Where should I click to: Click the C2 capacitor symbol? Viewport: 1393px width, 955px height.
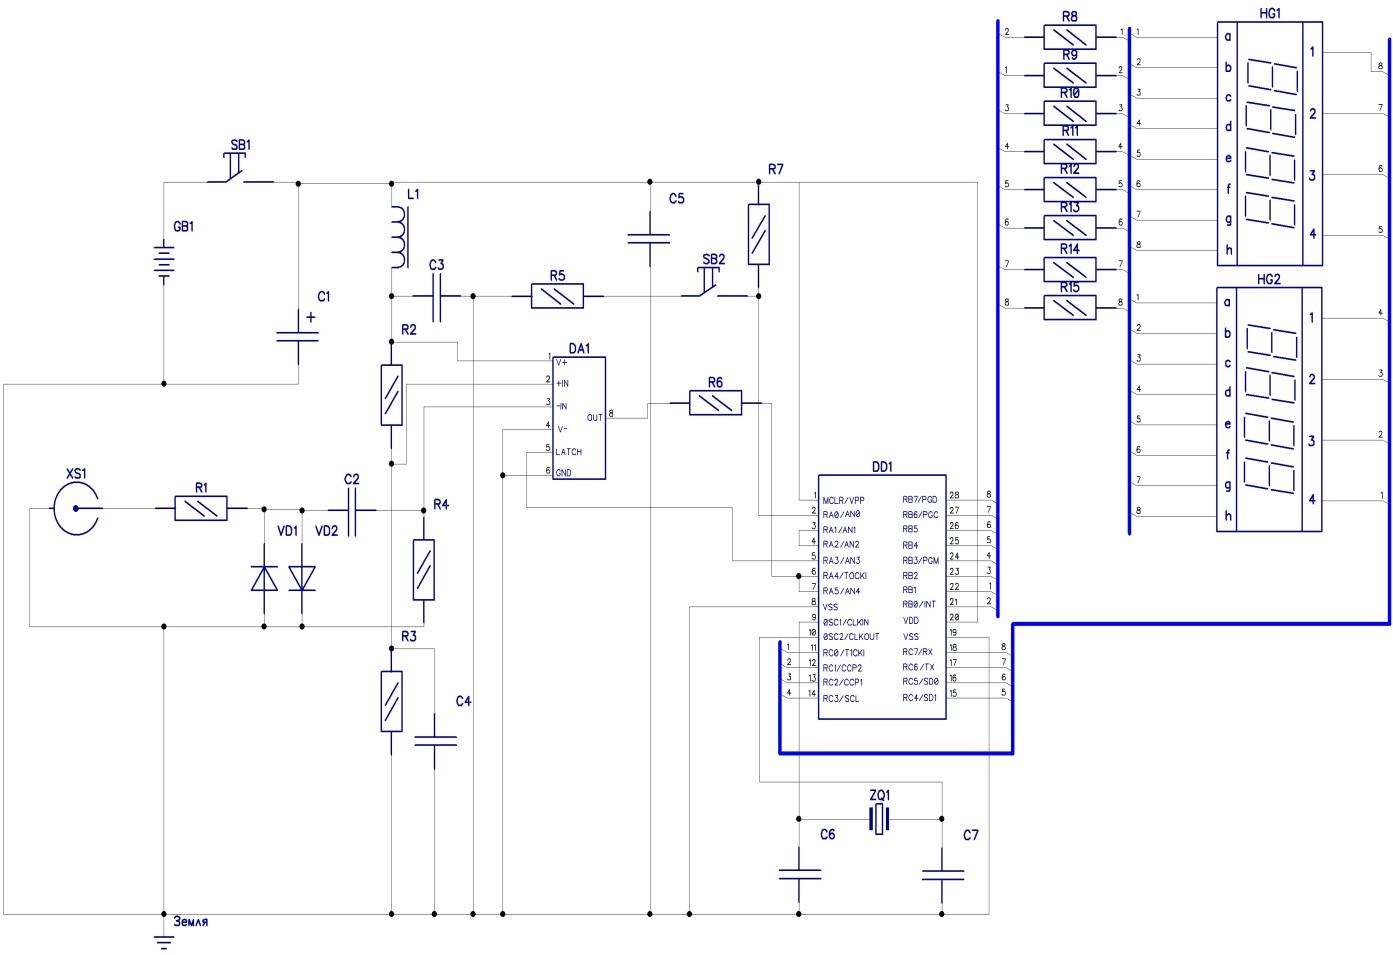[352, 509]
